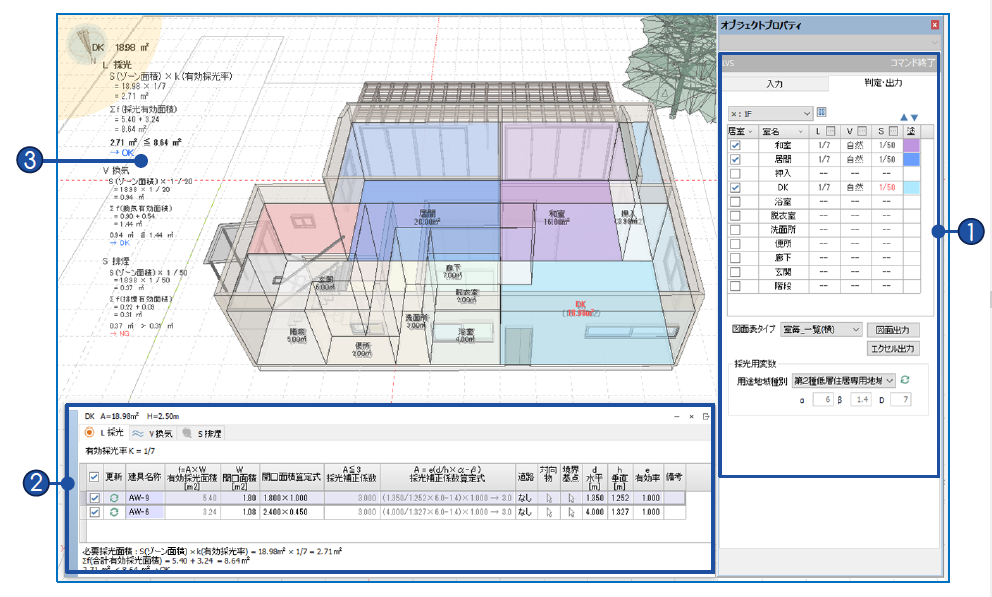Viewport: 992px width, 597px height.
Task: Click the refresh icon for AW-6 row
Action: coord(114,512)
